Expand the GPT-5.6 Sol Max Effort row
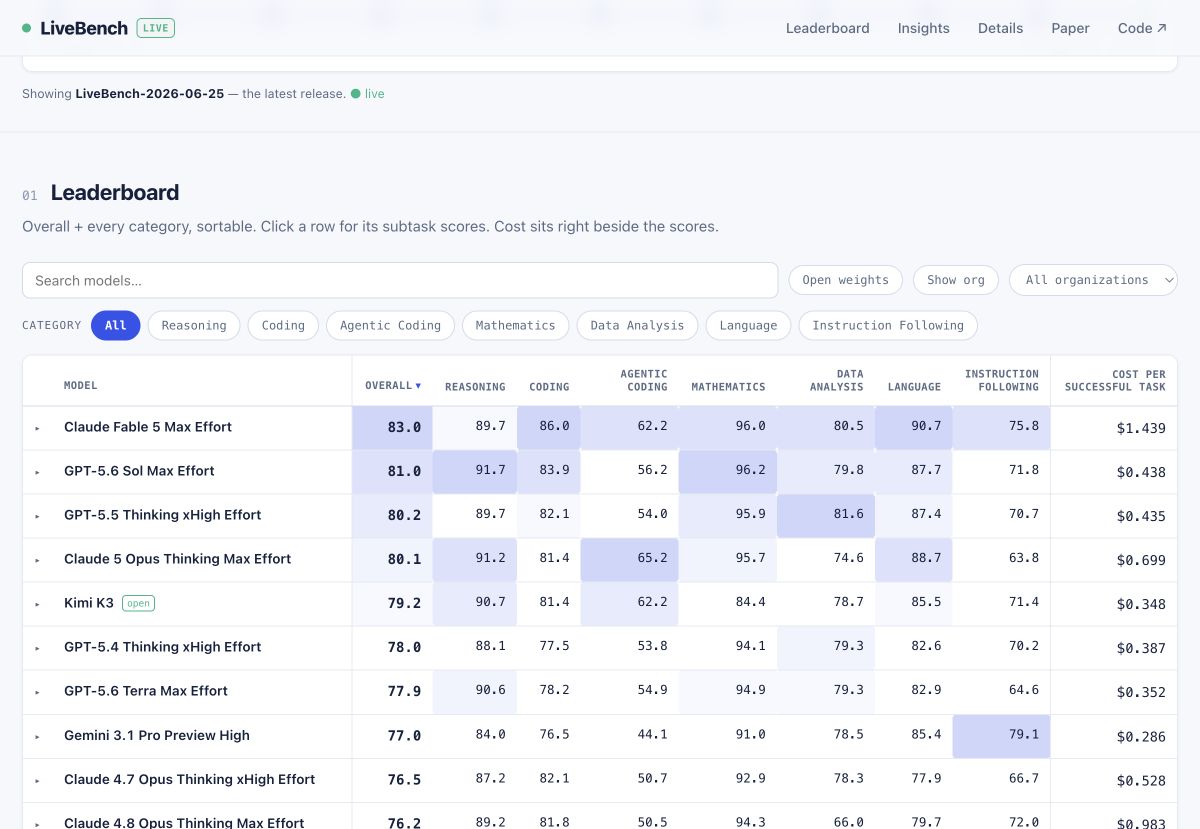 click(x=37, y=472)
